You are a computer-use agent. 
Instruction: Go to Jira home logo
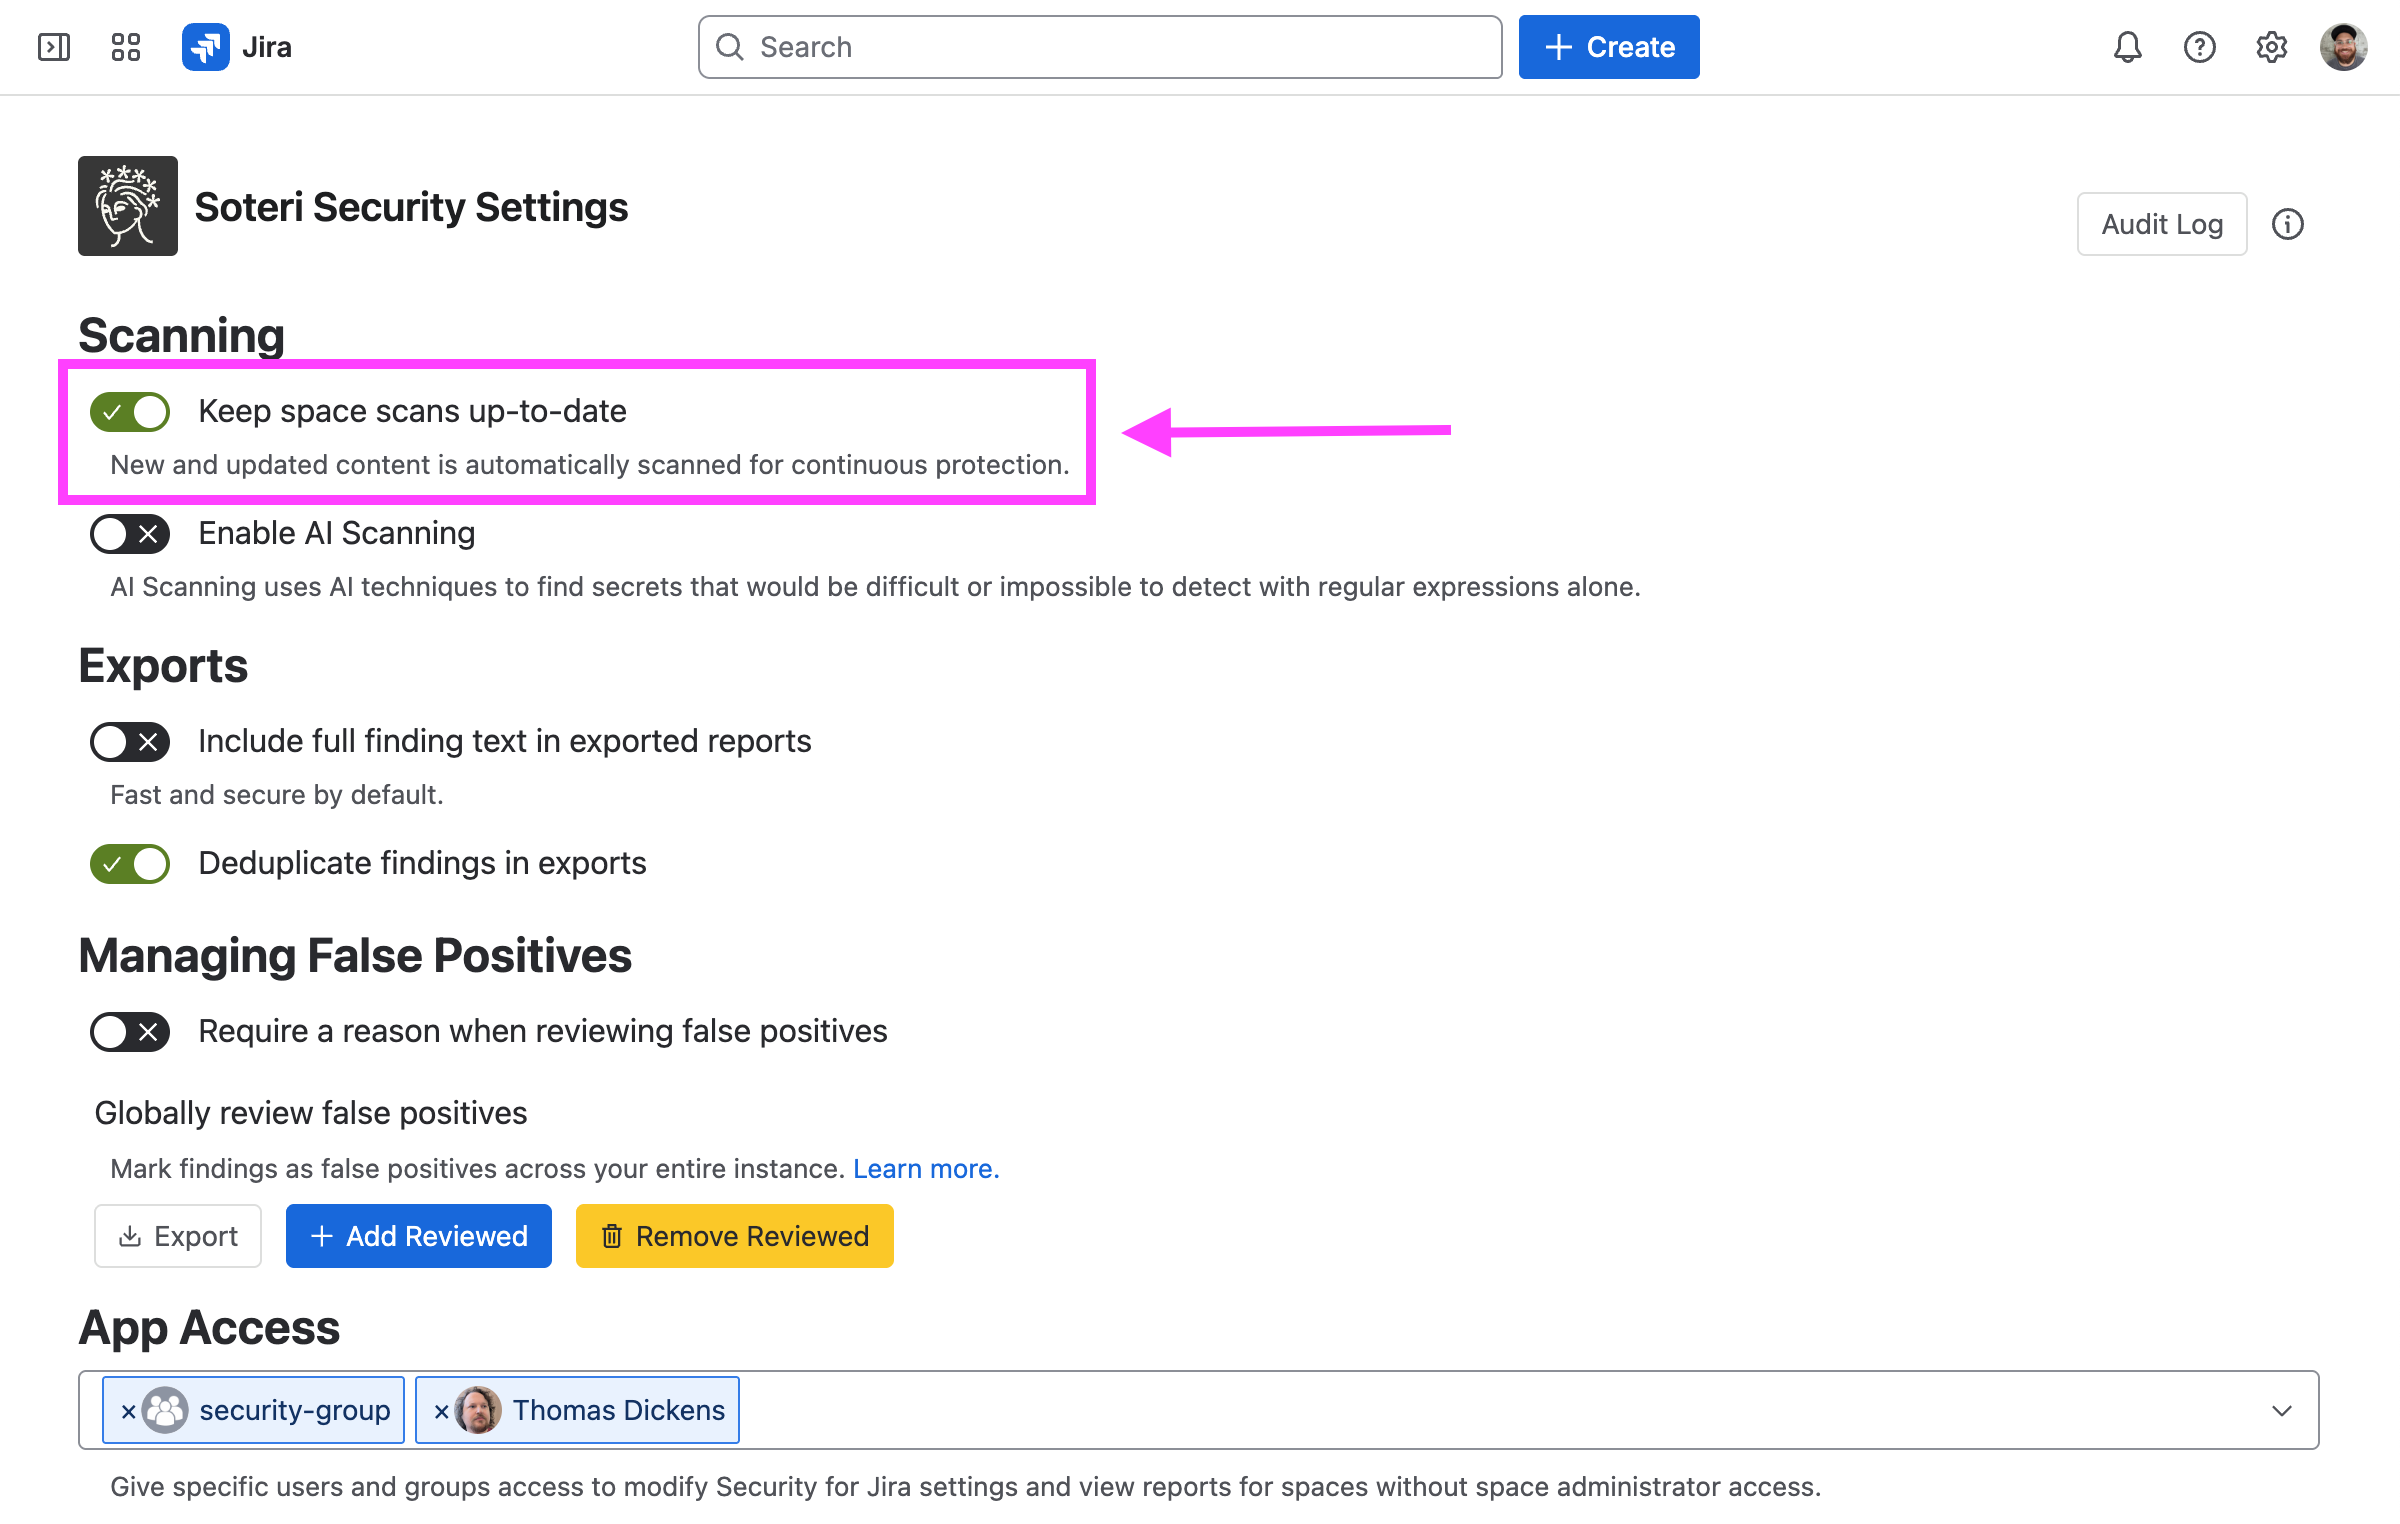click(237, 47)
